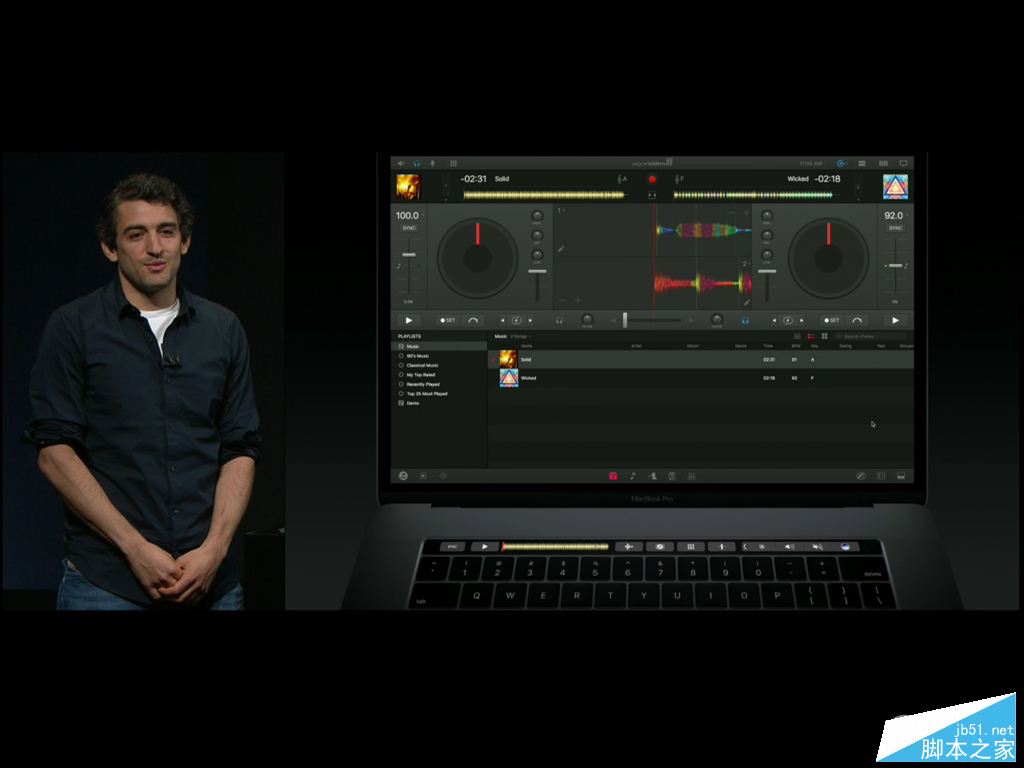Select the Classical Music playlist
The image size is (1024, 768).
(439, 366)
